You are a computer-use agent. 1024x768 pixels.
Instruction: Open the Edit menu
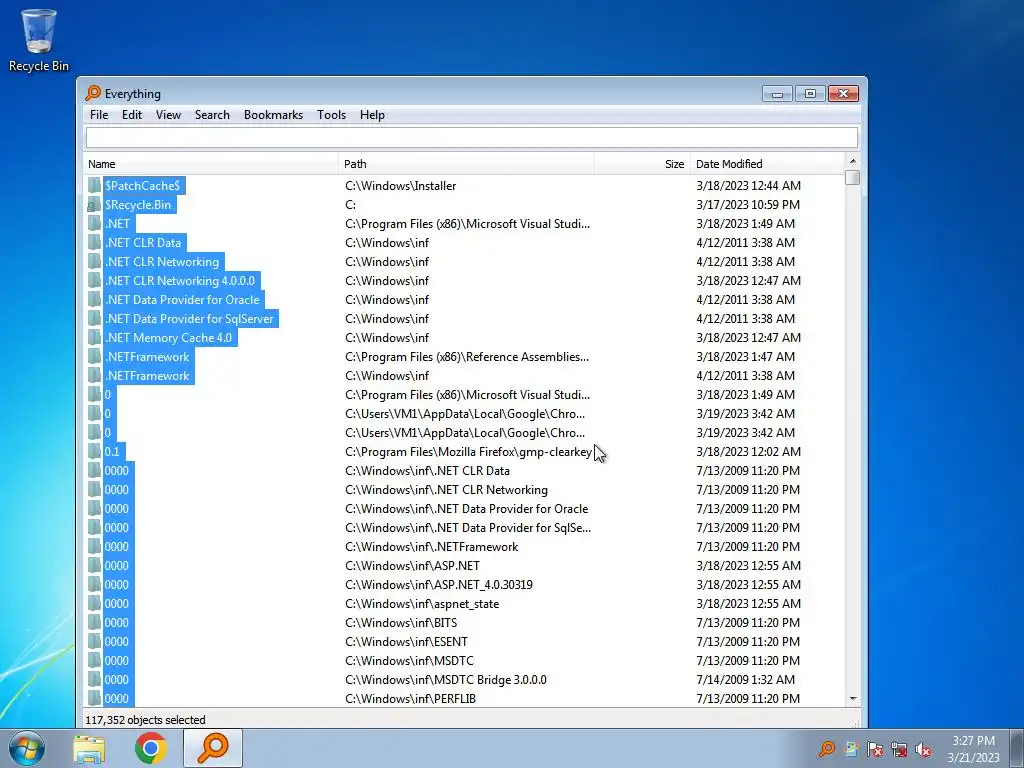(132, 115)
